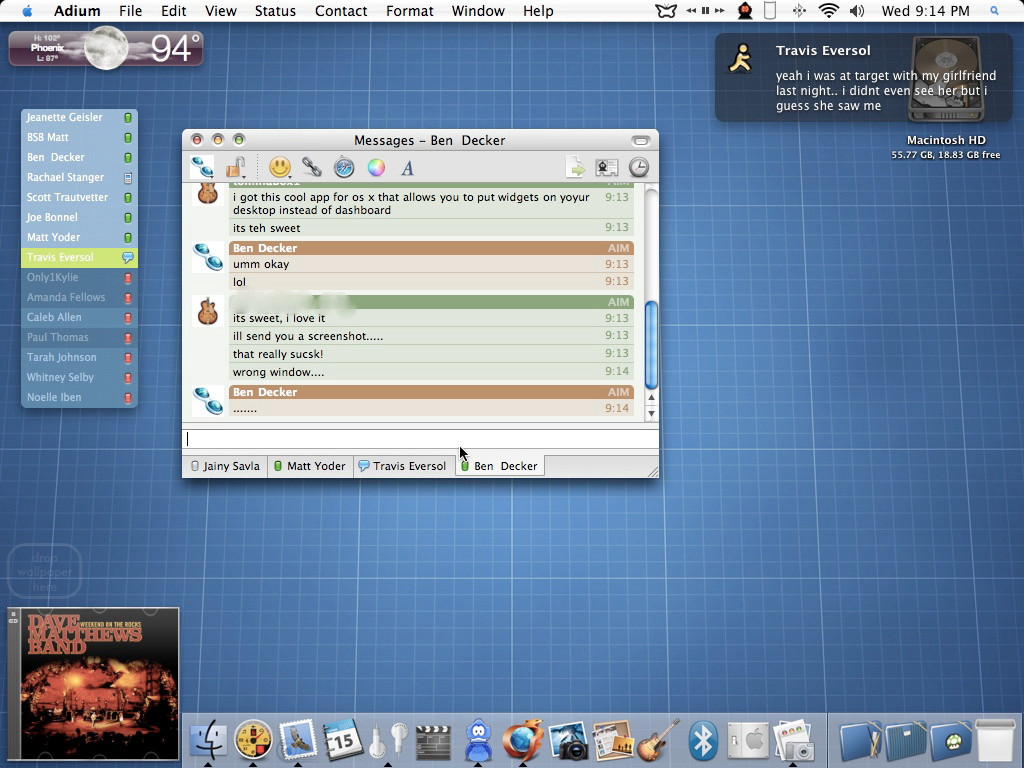Open the Format menu
This screenshot has height=768, width=1024.
point(409,11)
